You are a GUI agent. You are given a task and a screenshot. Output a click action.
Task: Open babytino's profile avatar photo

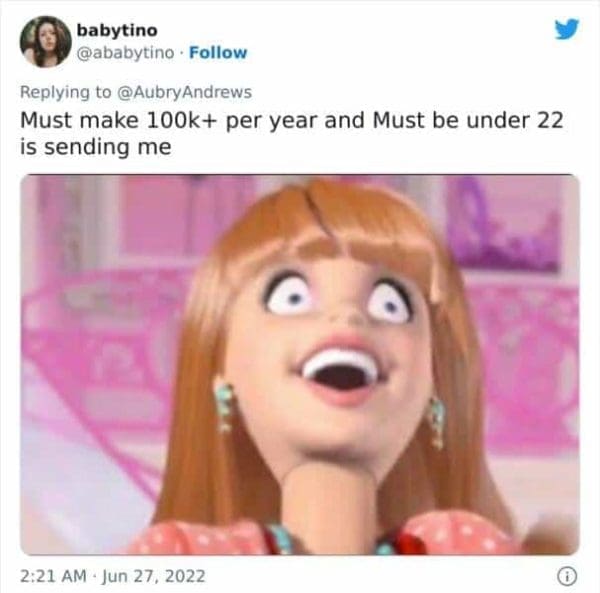(x=46, y=41)
